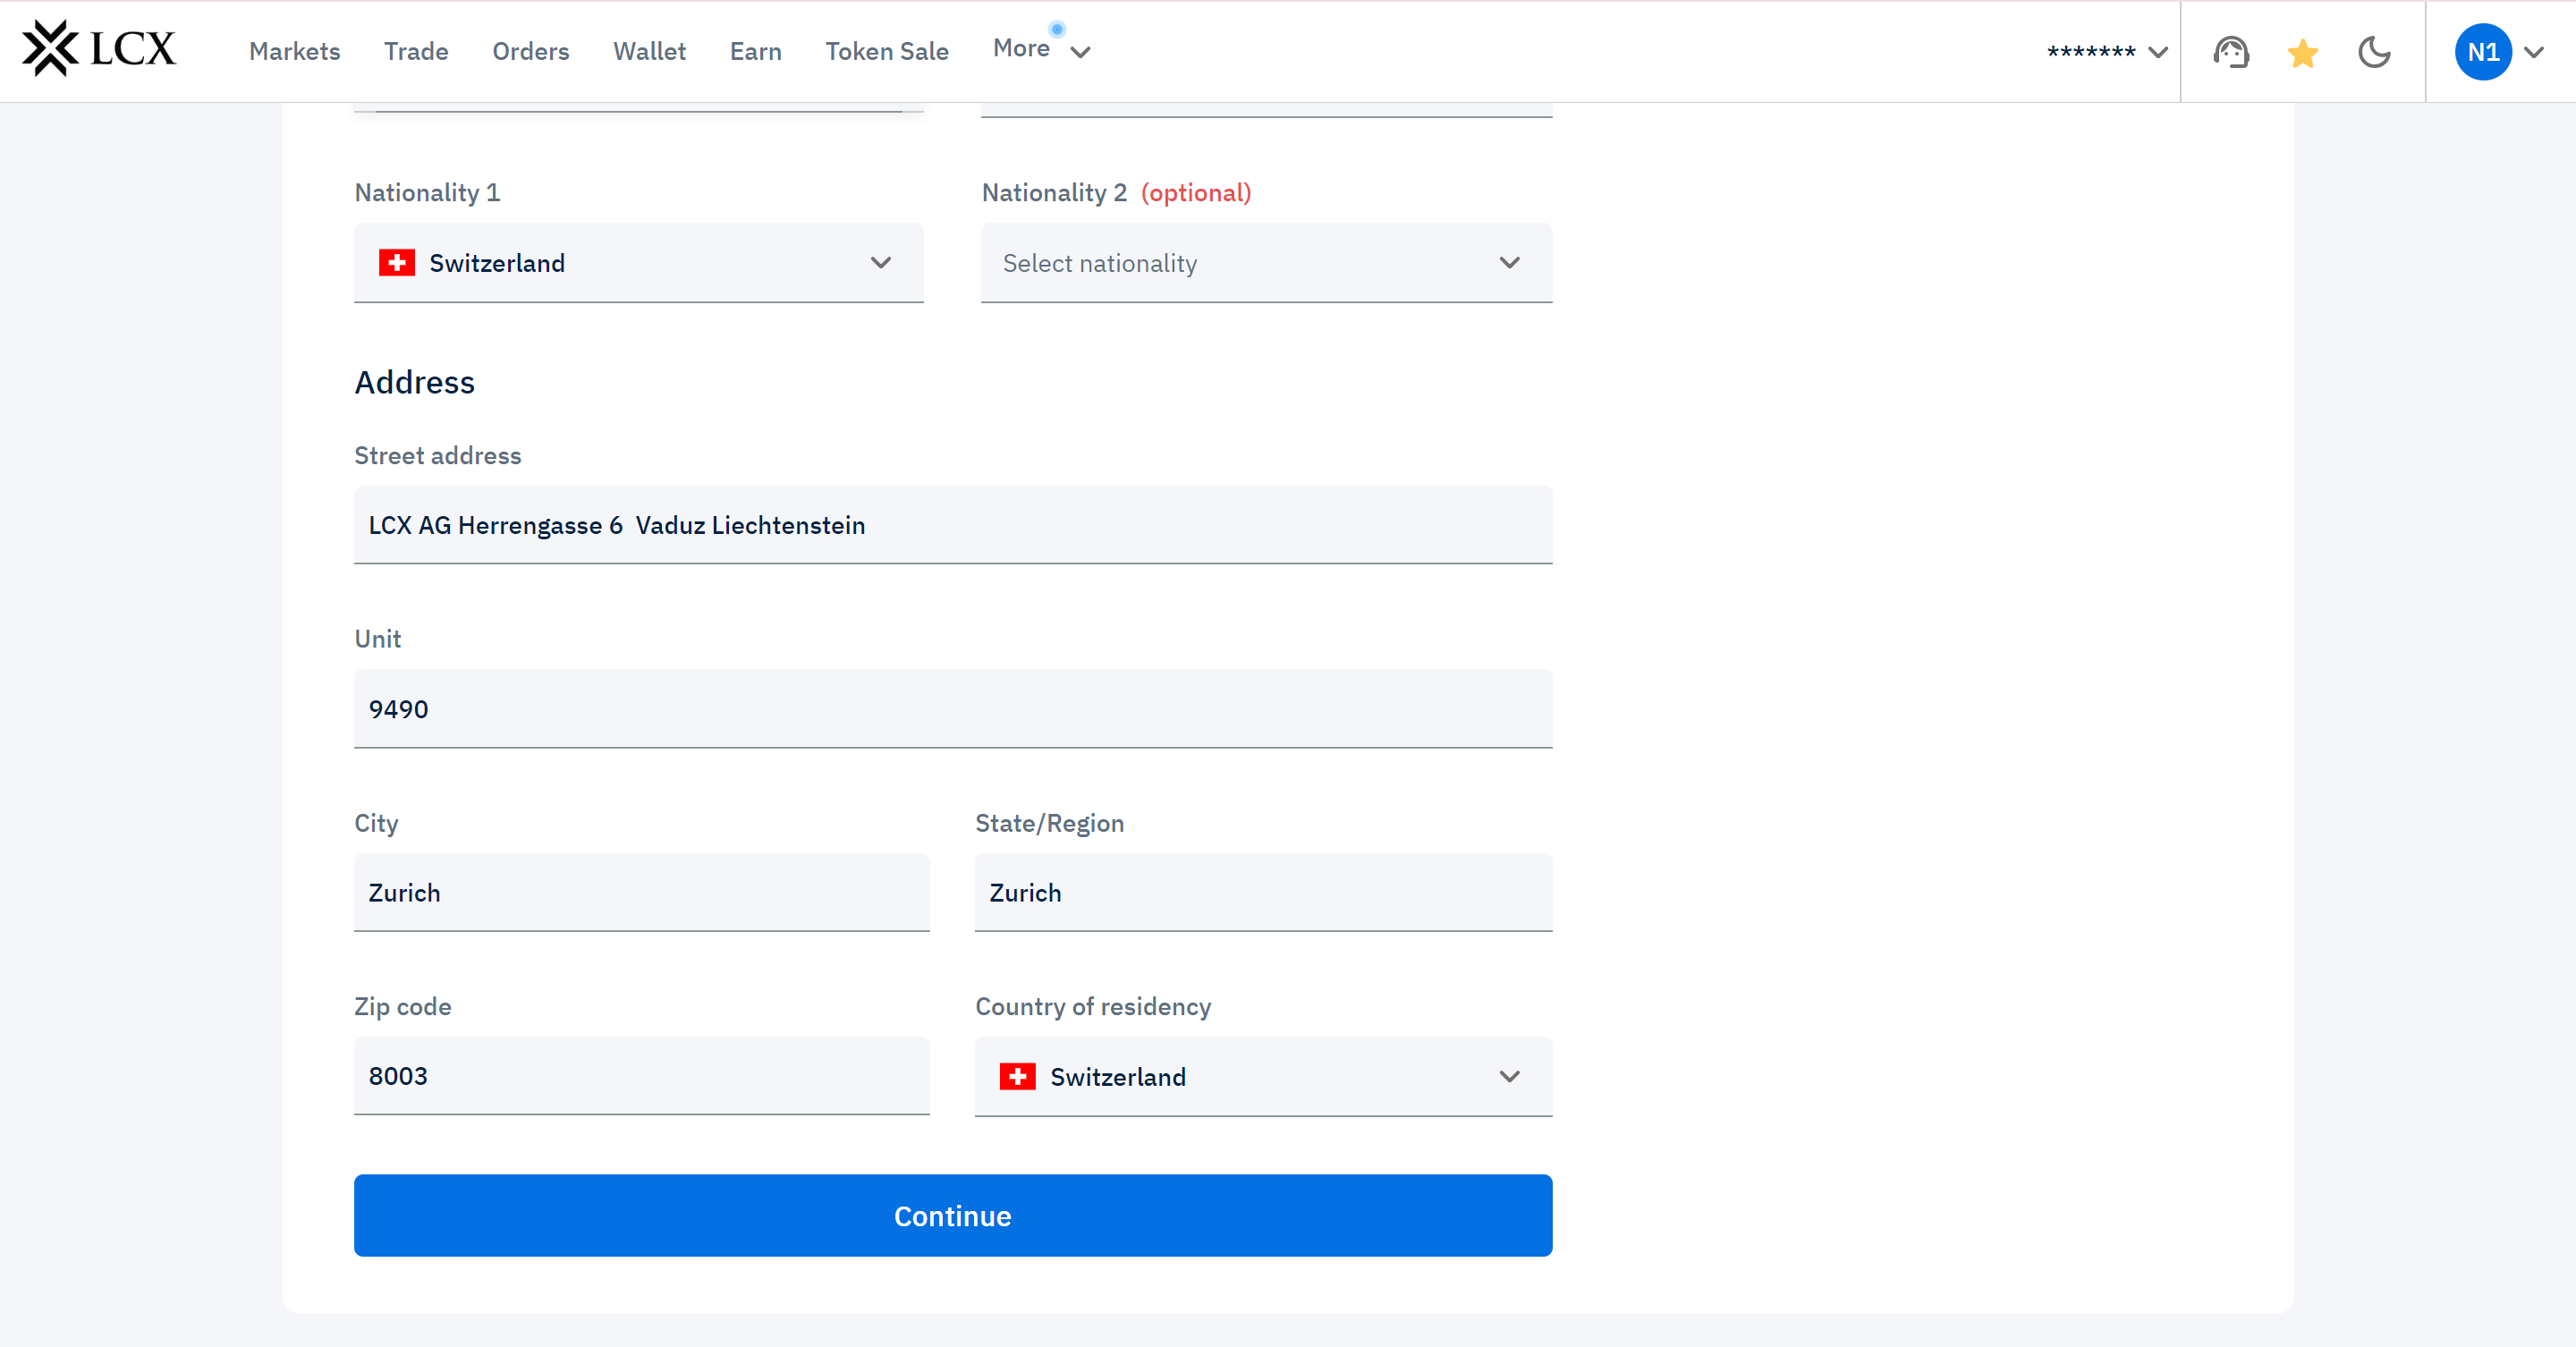Open the More menu

[x=1040, y=49]
